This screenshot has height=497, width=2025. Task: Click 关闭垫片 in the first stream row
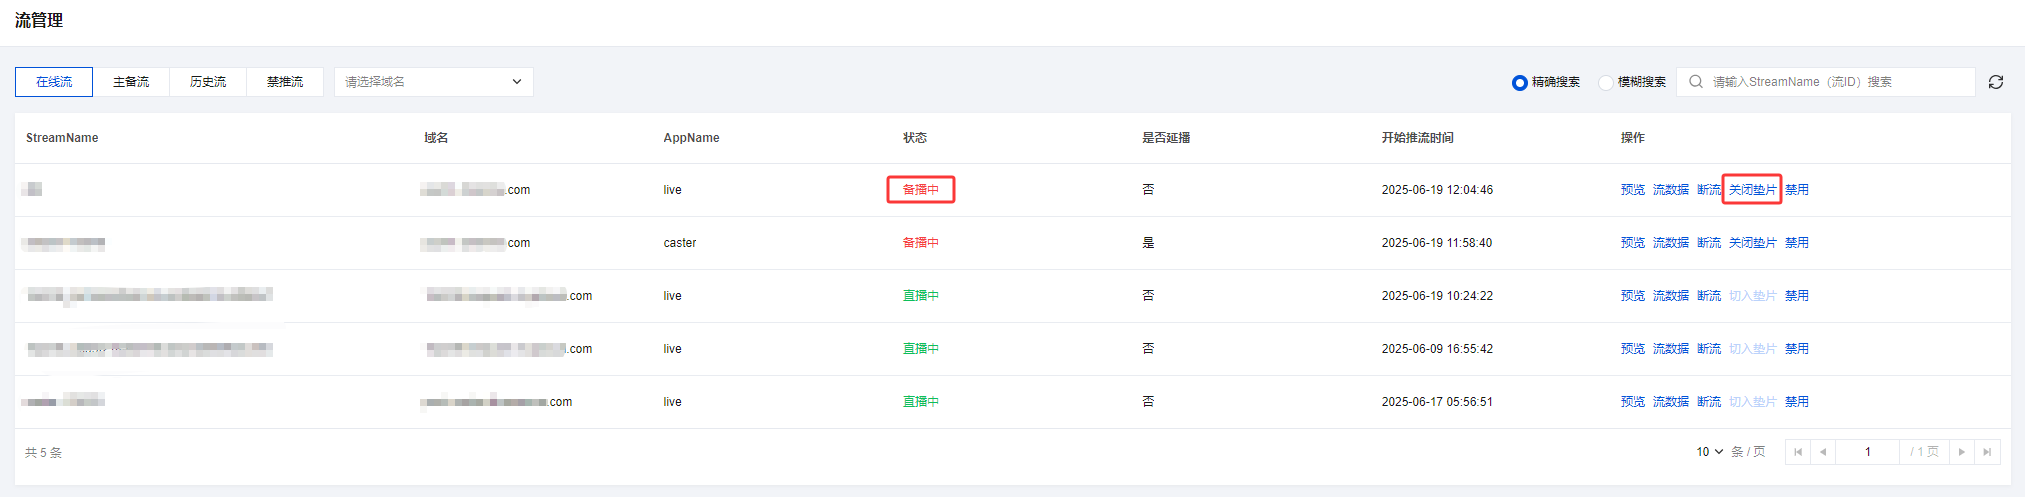[x=1752, y=190]
